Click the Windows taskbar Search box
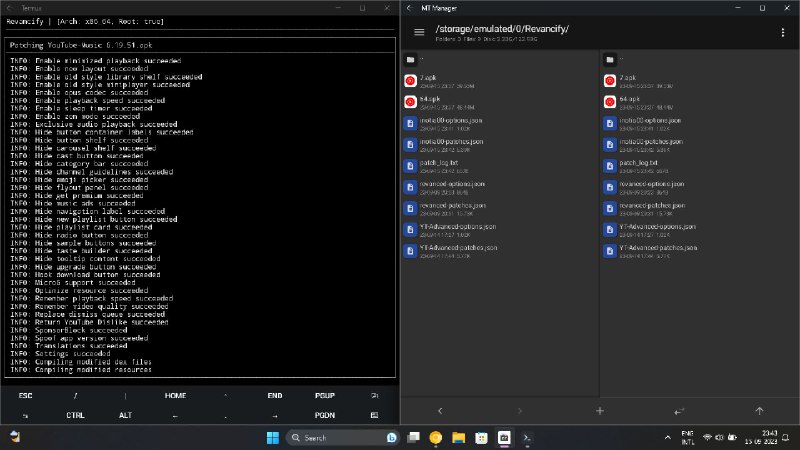 tap(342, 438)
